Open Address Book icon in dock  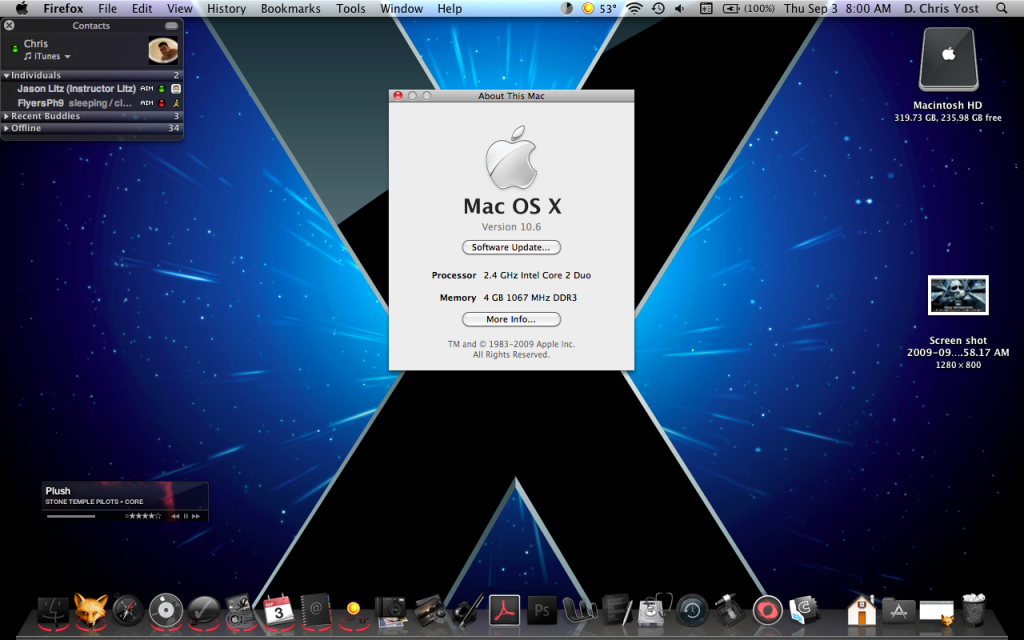tap(315, 611)
